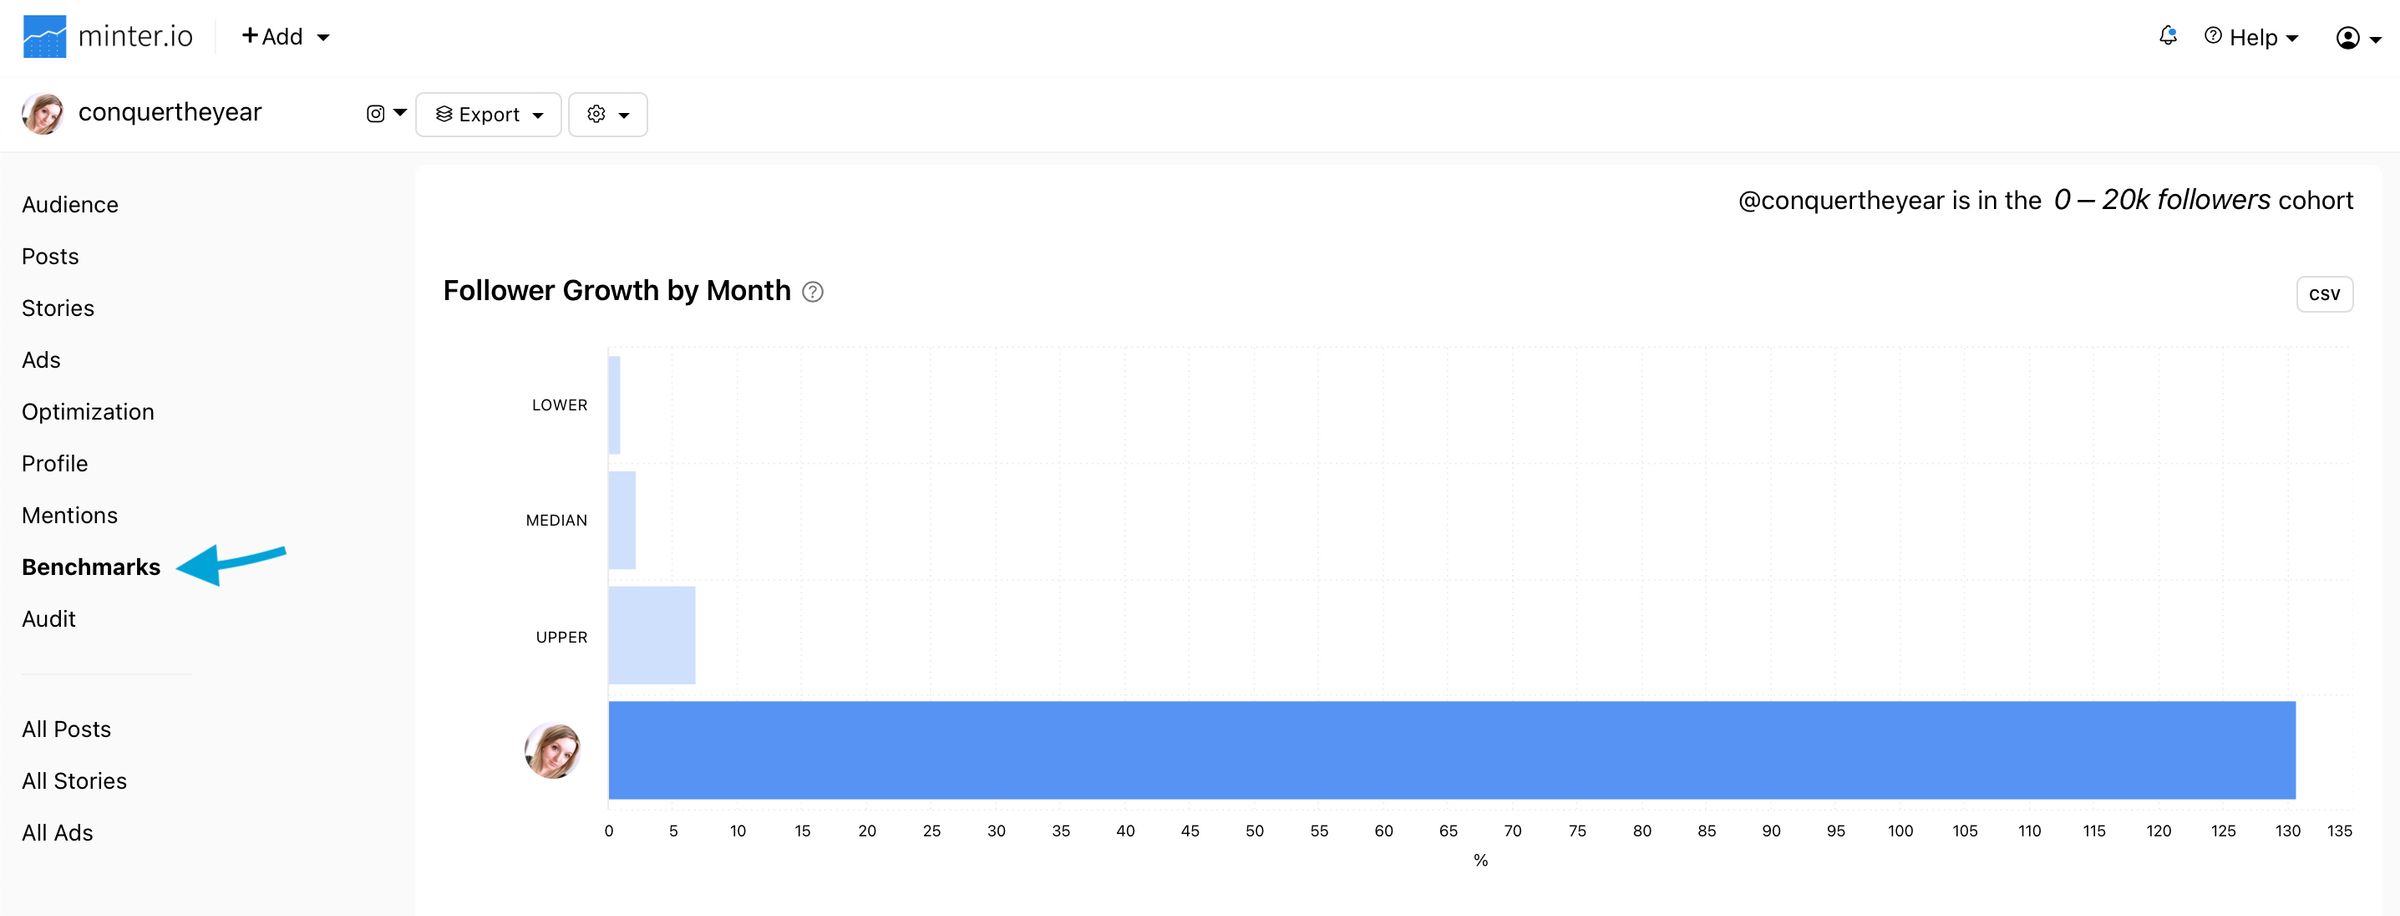
Task: Click the profile thumbnail next to chart bar
Action: [x=552, y=750]
